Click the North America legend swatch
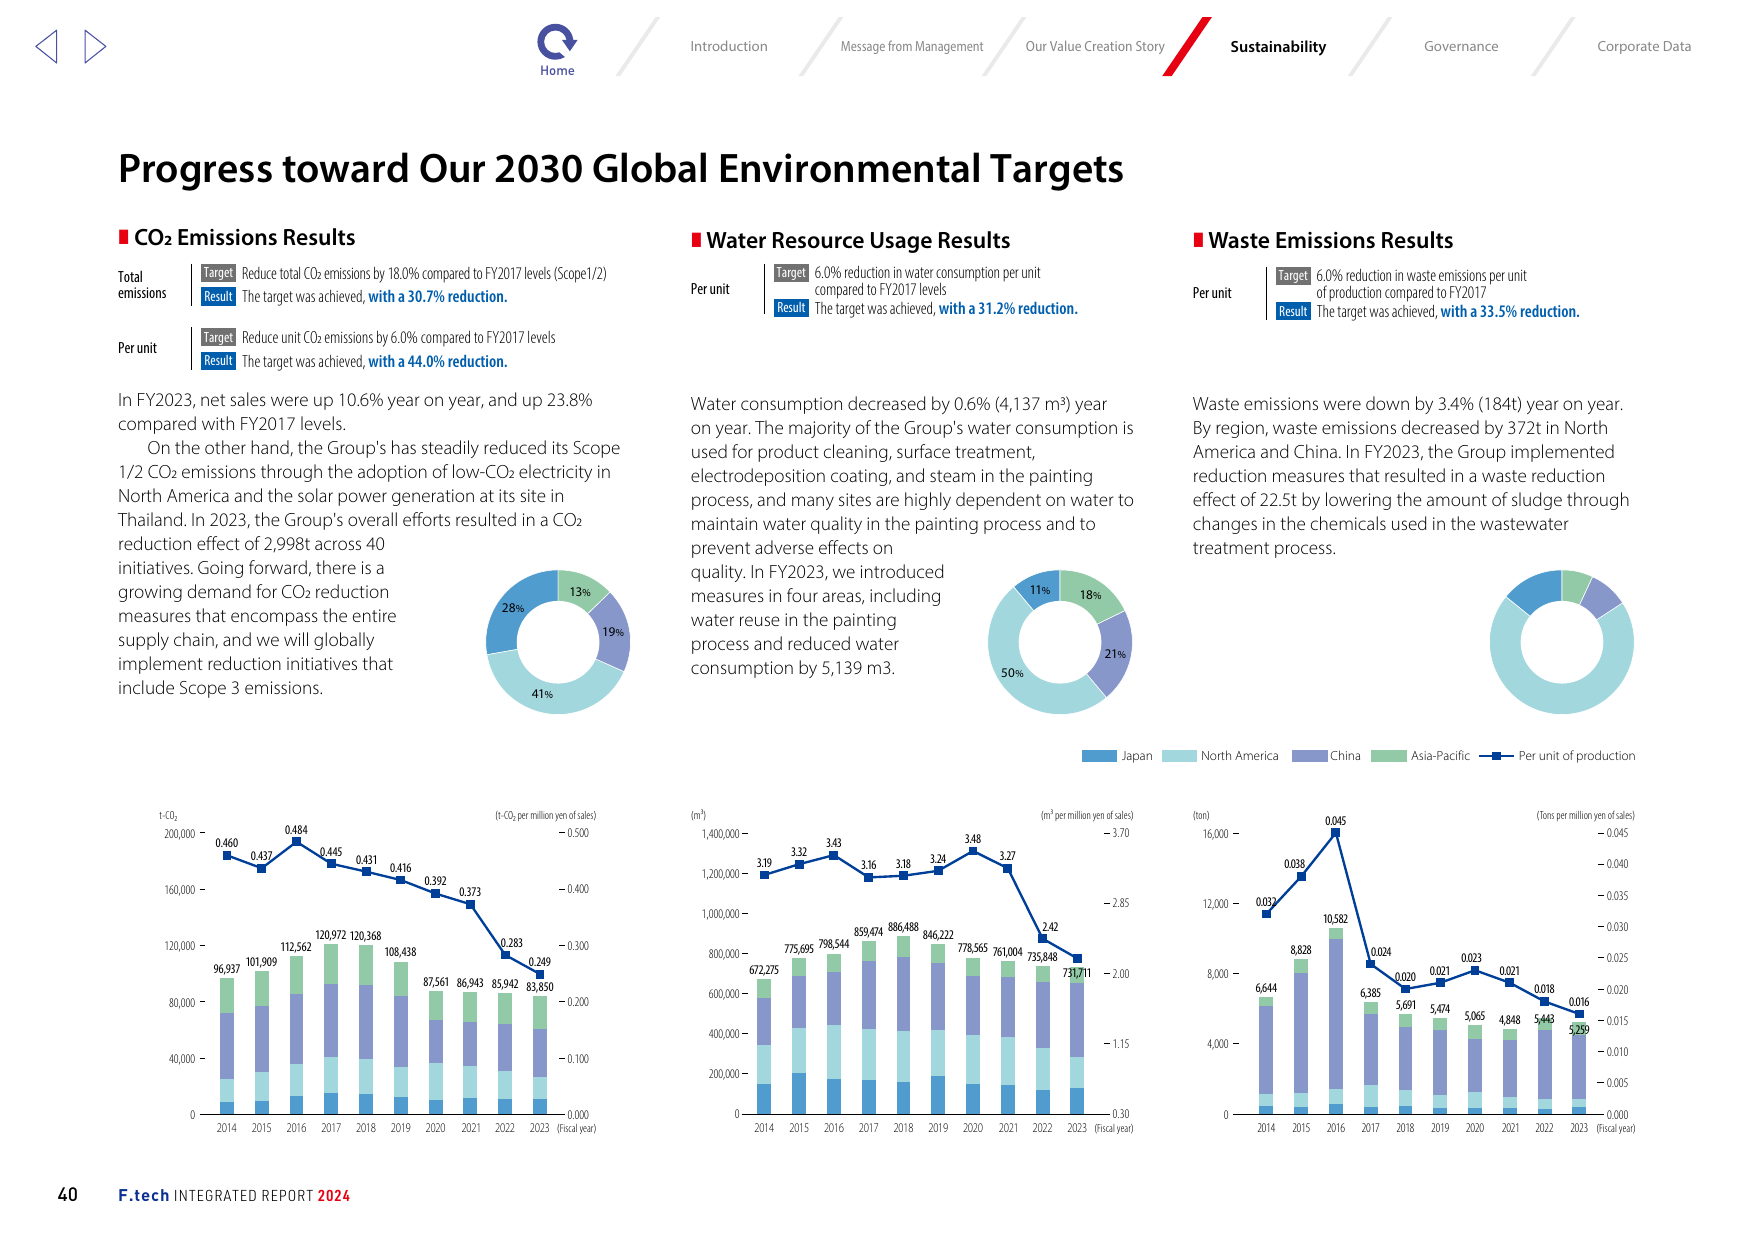The height and width of the screenshot is (1241, 1754). (1179, 756)
